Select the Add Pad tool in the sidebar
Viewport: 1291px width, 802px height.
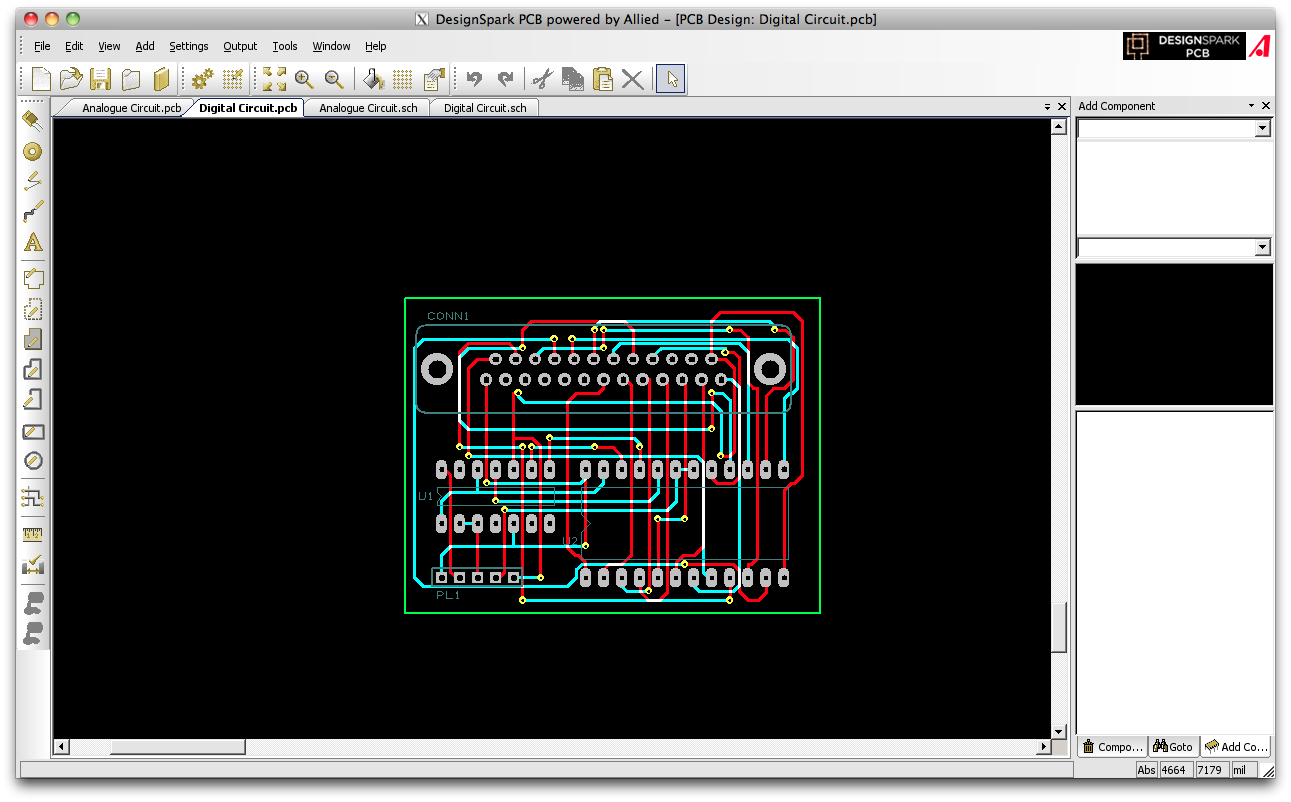coord(32,151)
